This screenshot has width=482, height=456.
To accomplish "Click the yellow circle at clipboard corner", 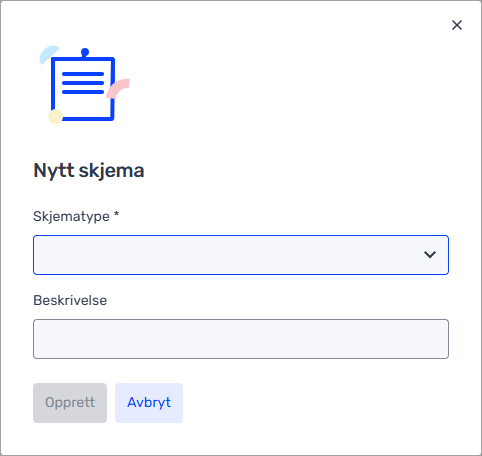I will tap(55, 116).
